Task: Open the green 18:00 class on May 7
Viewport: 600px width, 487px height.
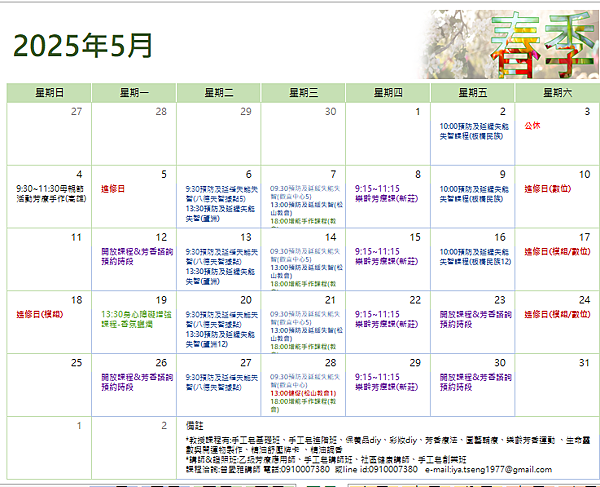Action: 303,222
